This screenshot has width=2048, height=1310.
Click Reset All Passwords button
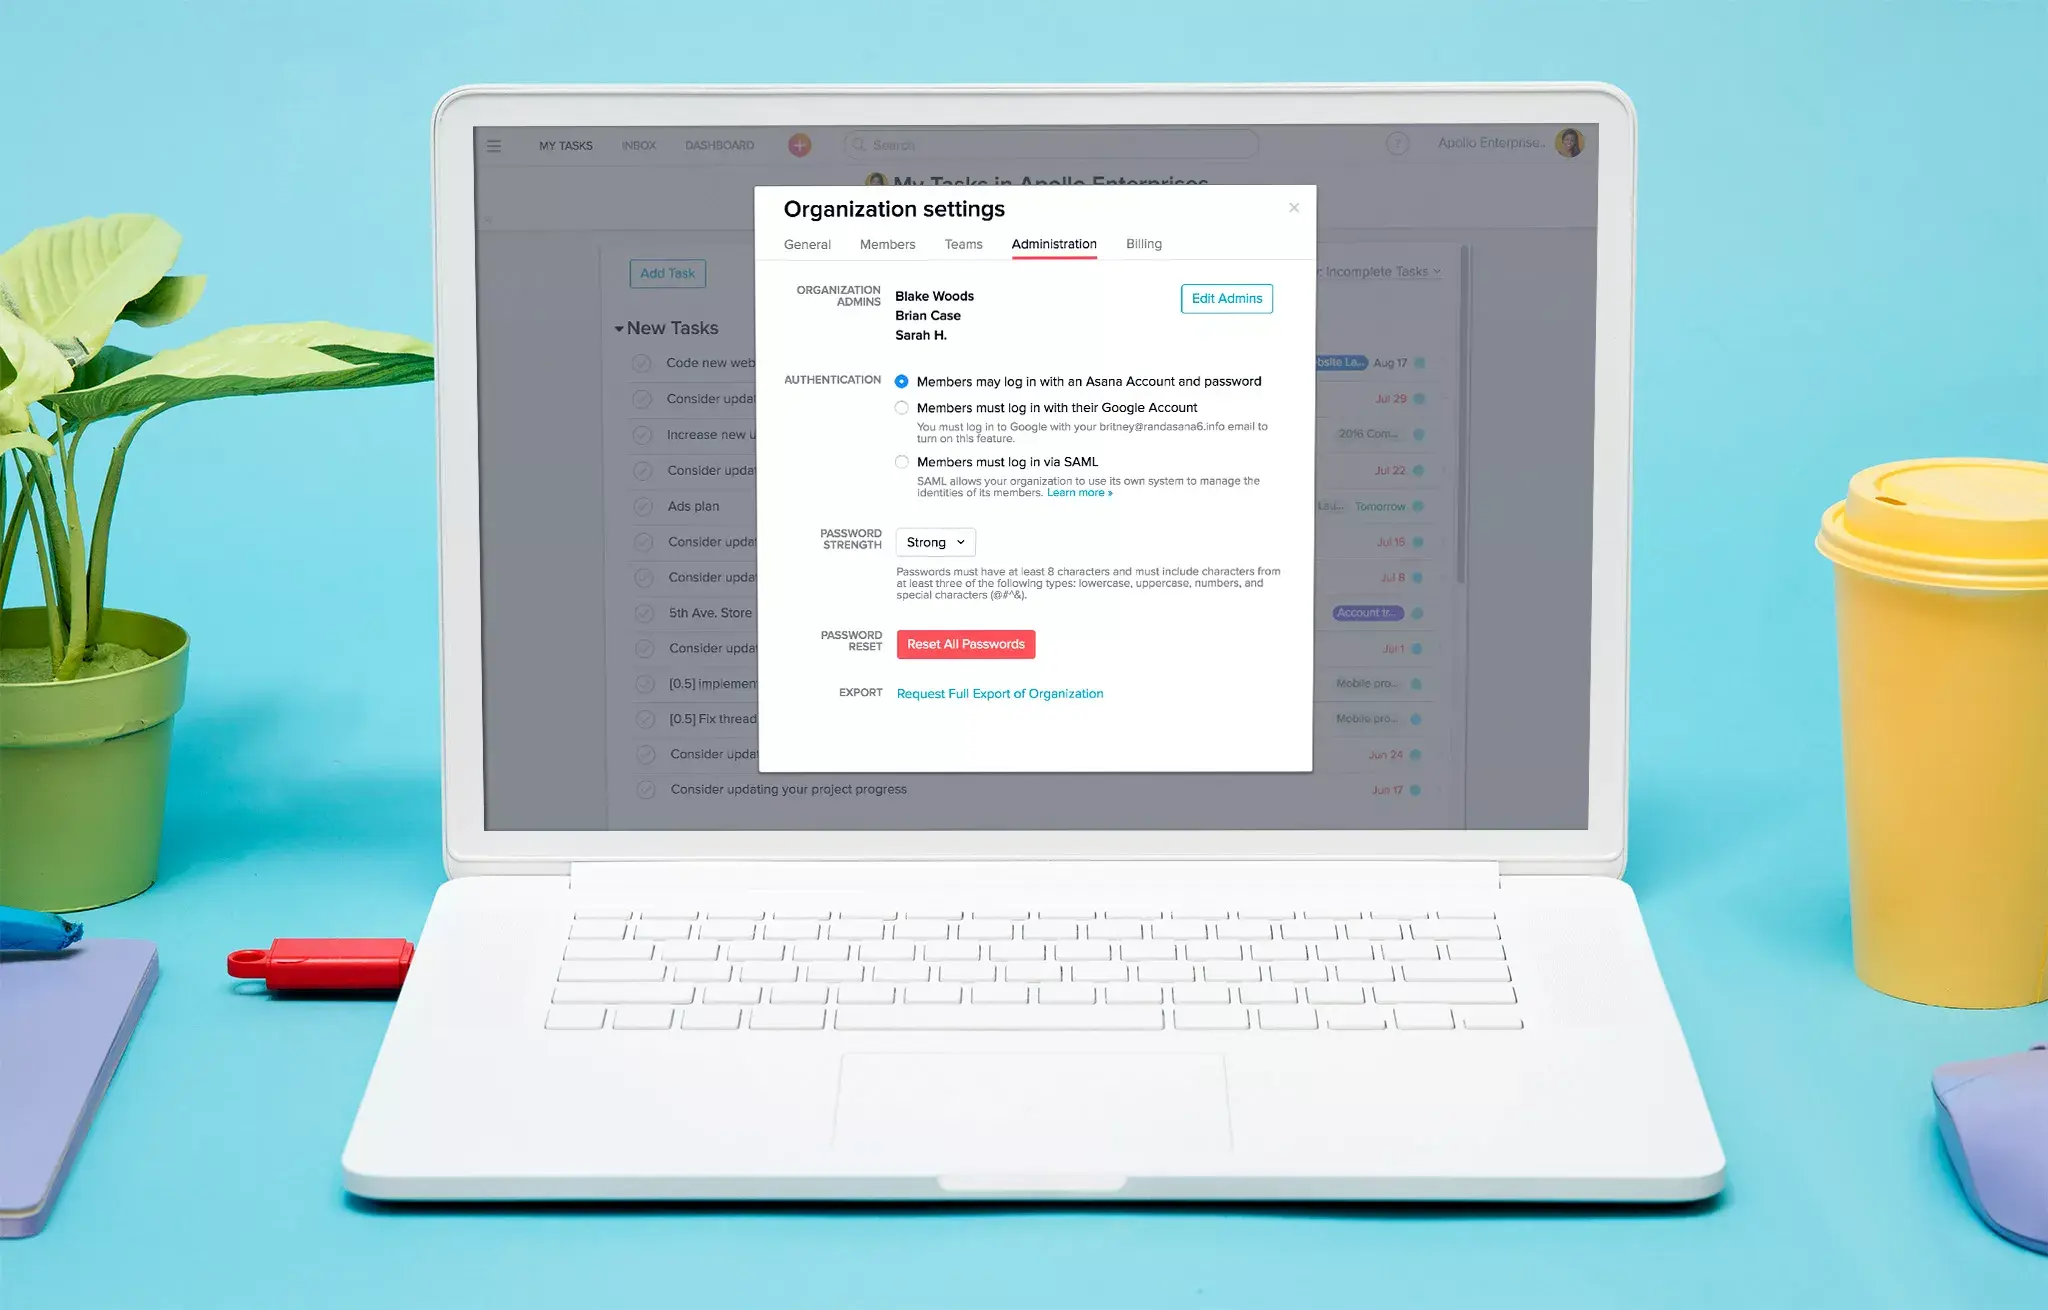(966, 645)
